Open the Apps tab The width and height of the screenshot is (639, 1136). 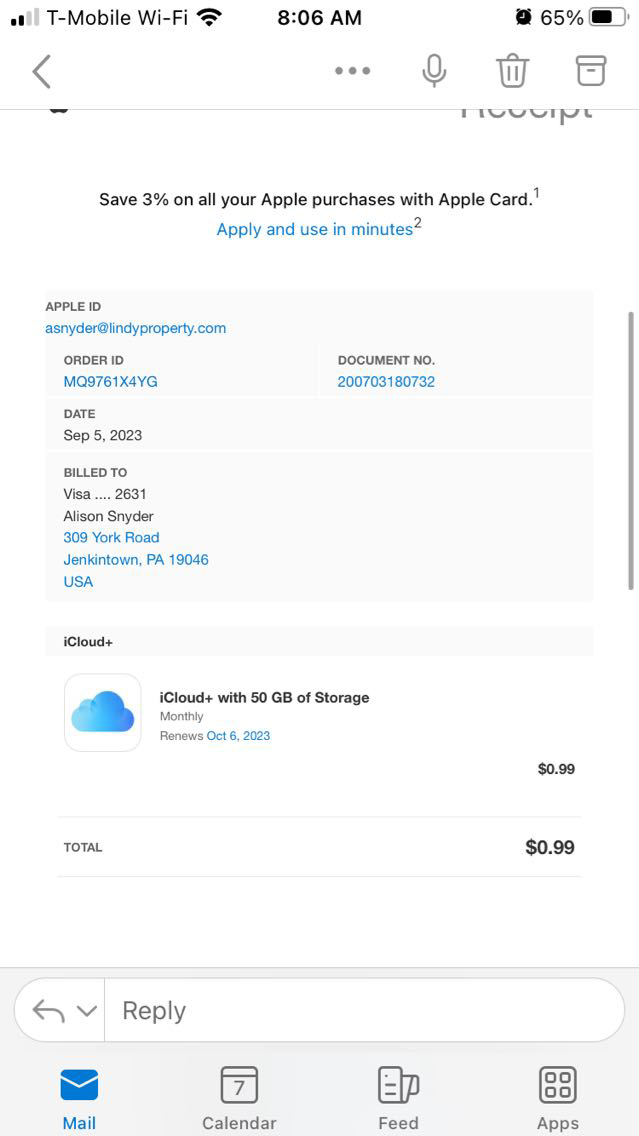point(557,1098)
